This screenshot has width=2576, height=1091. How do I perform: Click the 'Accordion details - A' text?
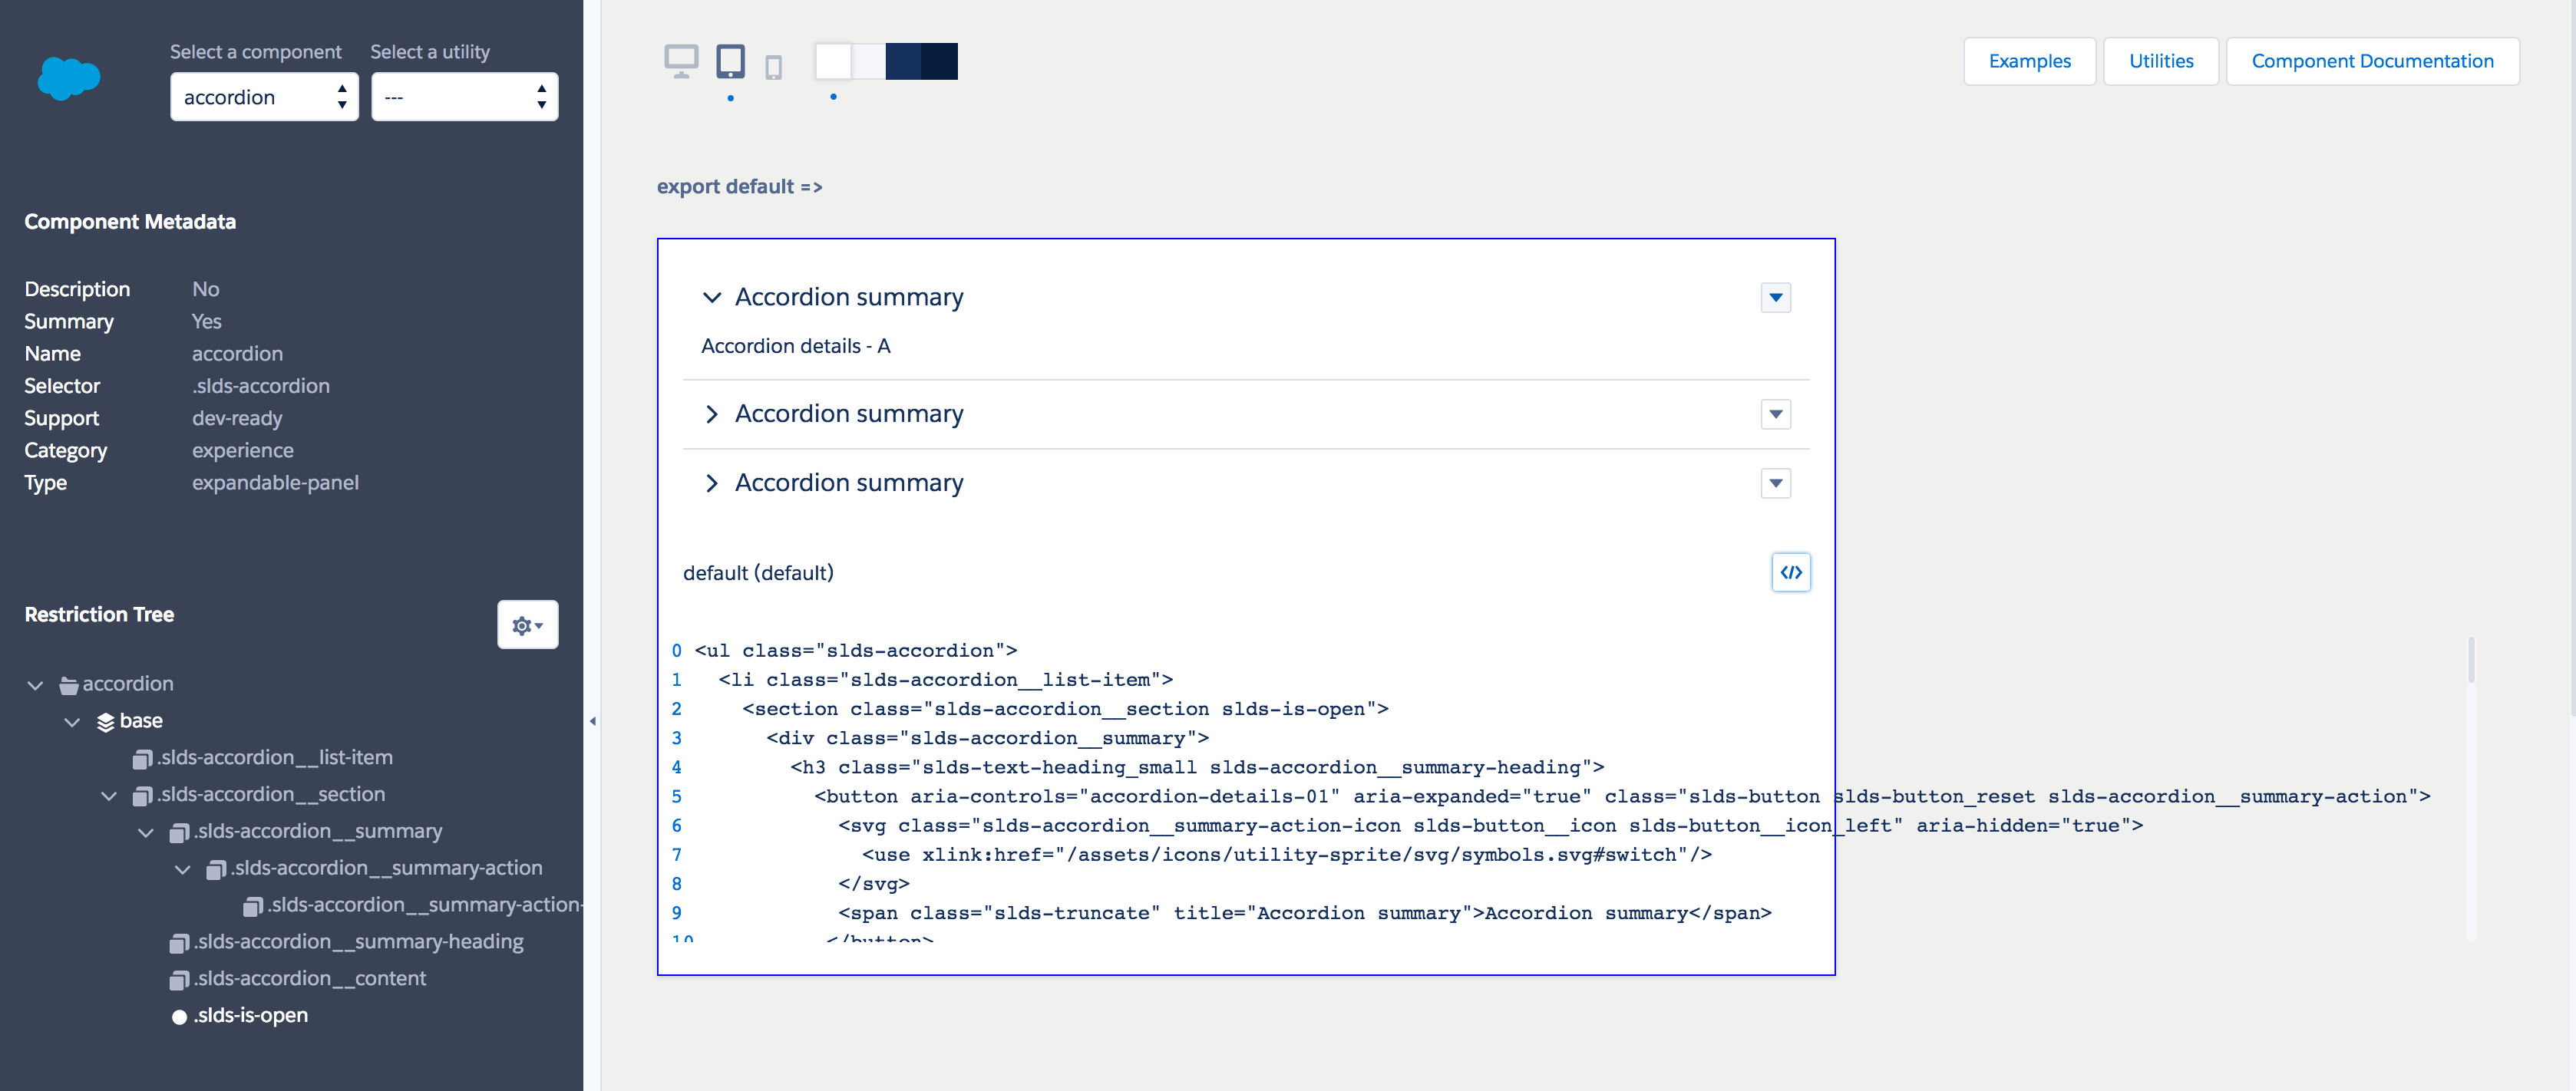[x=795, y=346]
